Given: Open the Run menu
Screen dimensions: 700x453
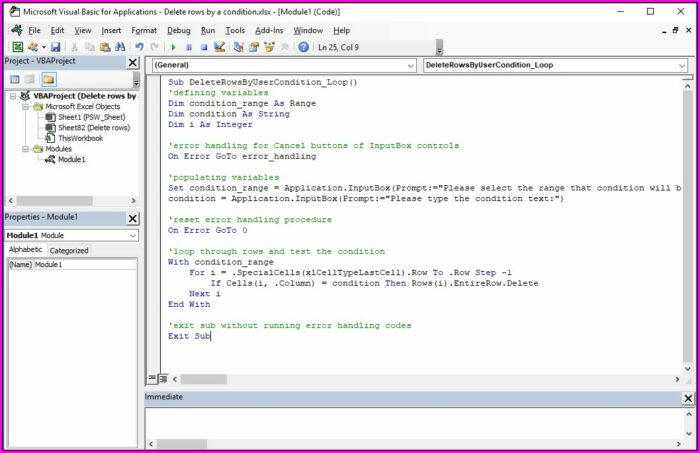Looking at the screenshot, I should [208, 30].
